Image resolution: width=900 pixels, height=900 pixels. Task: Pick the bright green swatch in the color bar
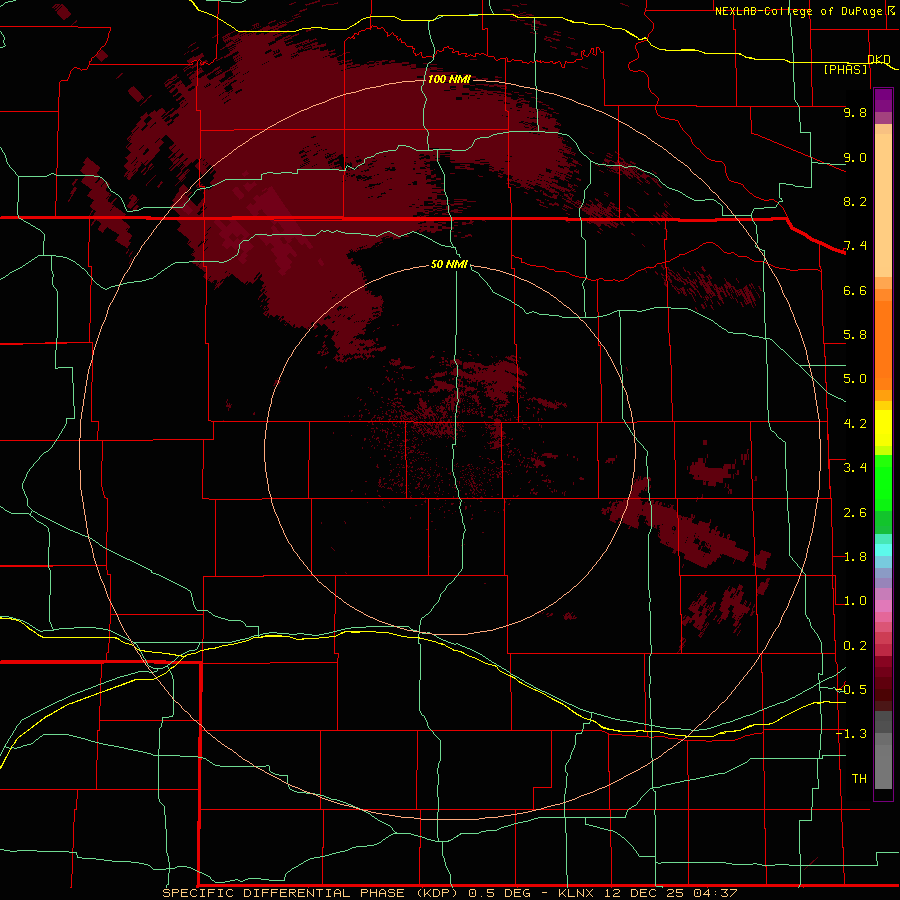coord(883,488)
